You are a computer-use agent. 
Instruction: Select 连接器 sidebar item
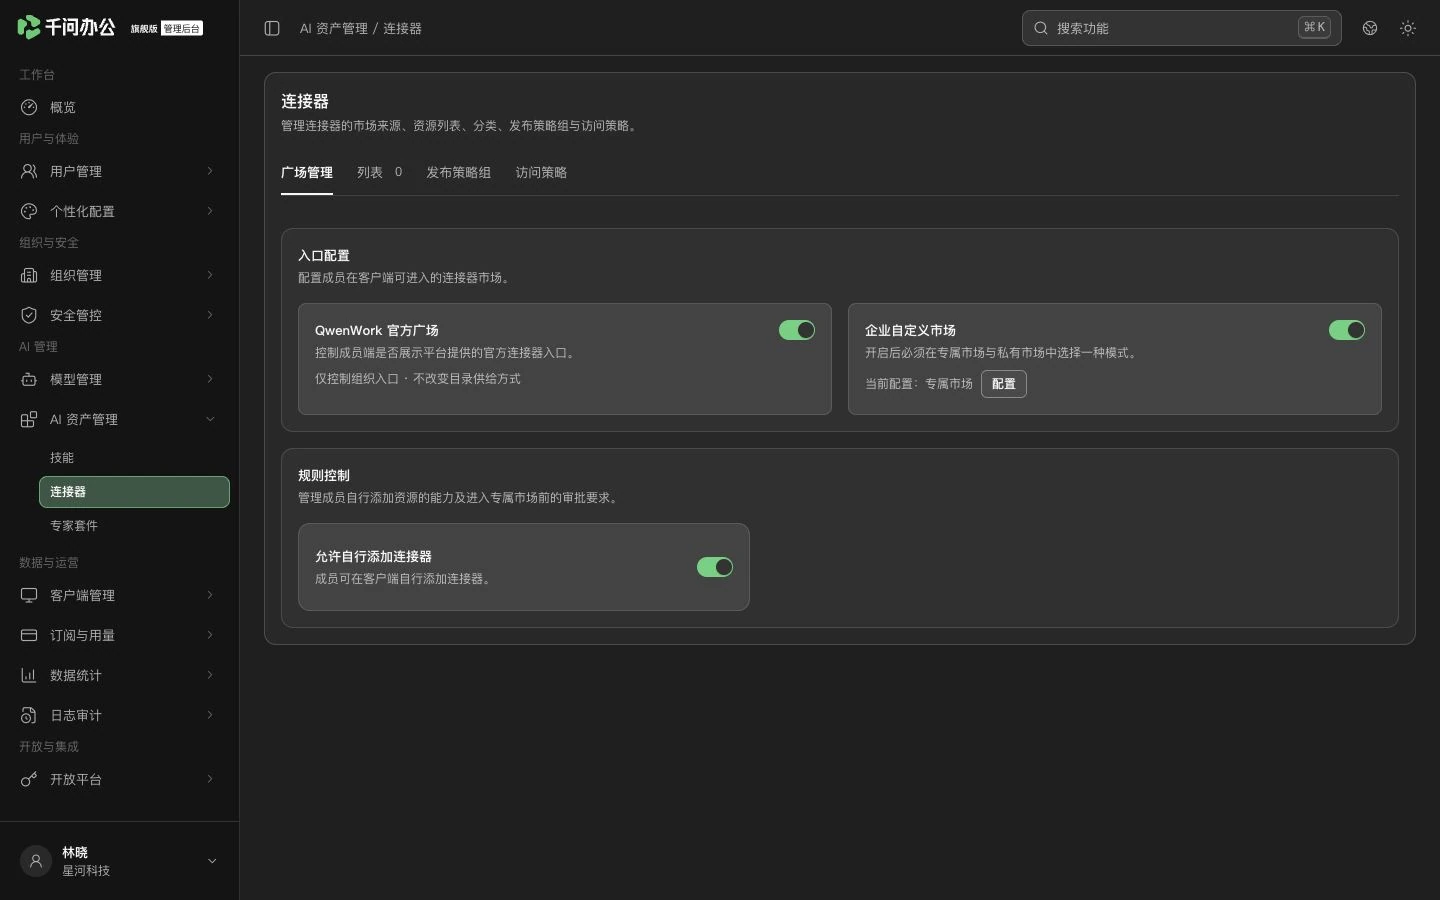pyautogui.click(x=134, y=492)
